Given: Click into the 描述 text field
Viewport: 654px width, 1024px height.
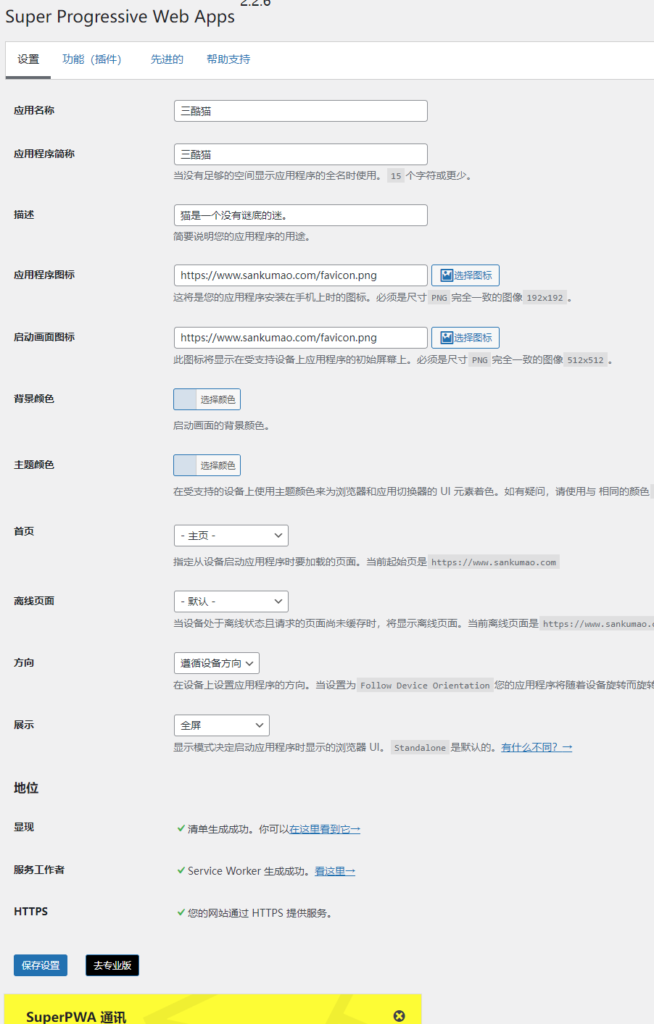Looking at the screenshot, I should pos(300,215).
